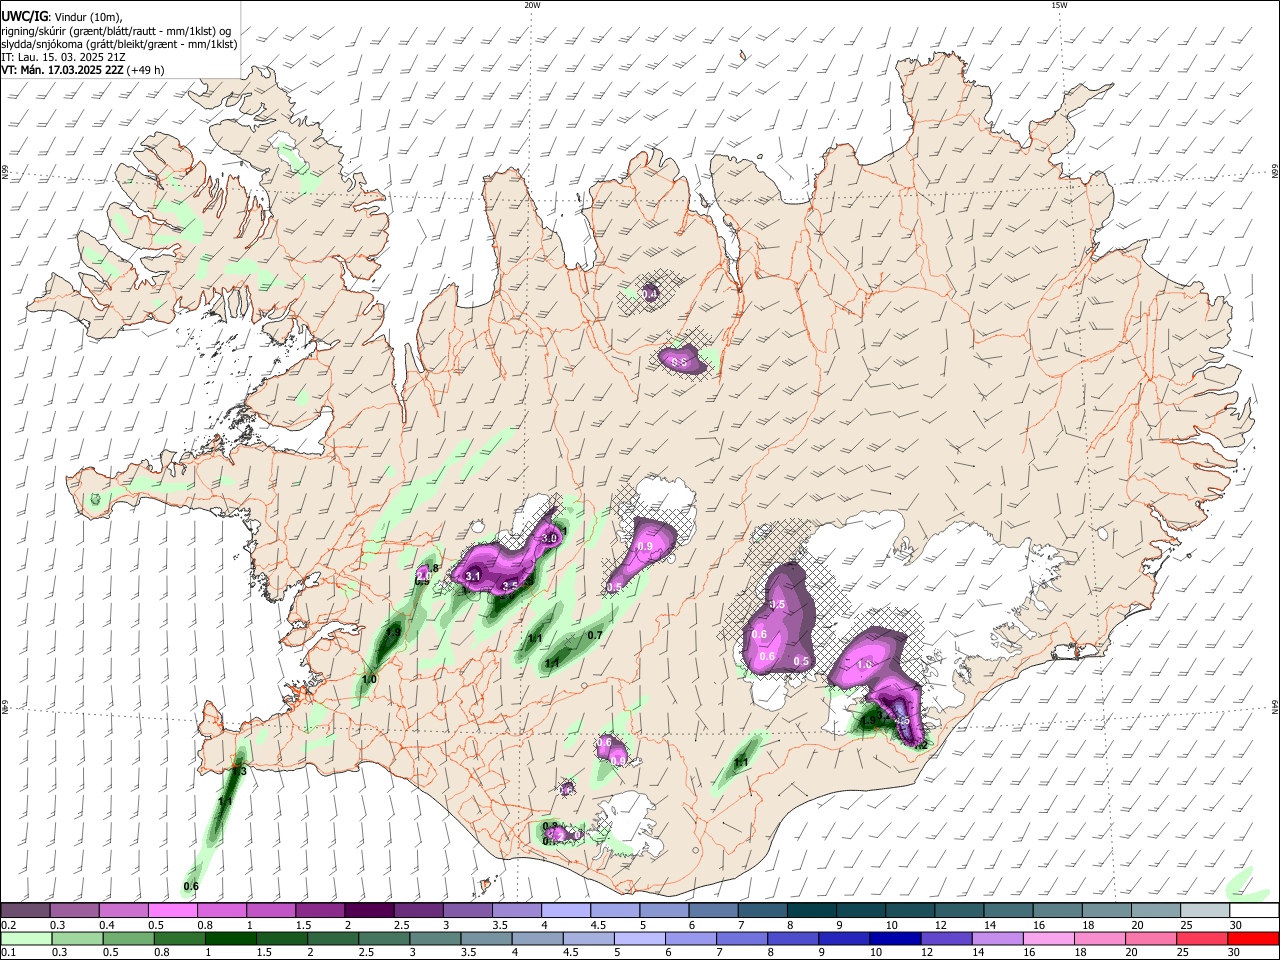1280x960 pixels.
Task: Click the title text 'UWC/IG: Vindur (10m)'
Action: pyautogui.click(x=62, y=17)
